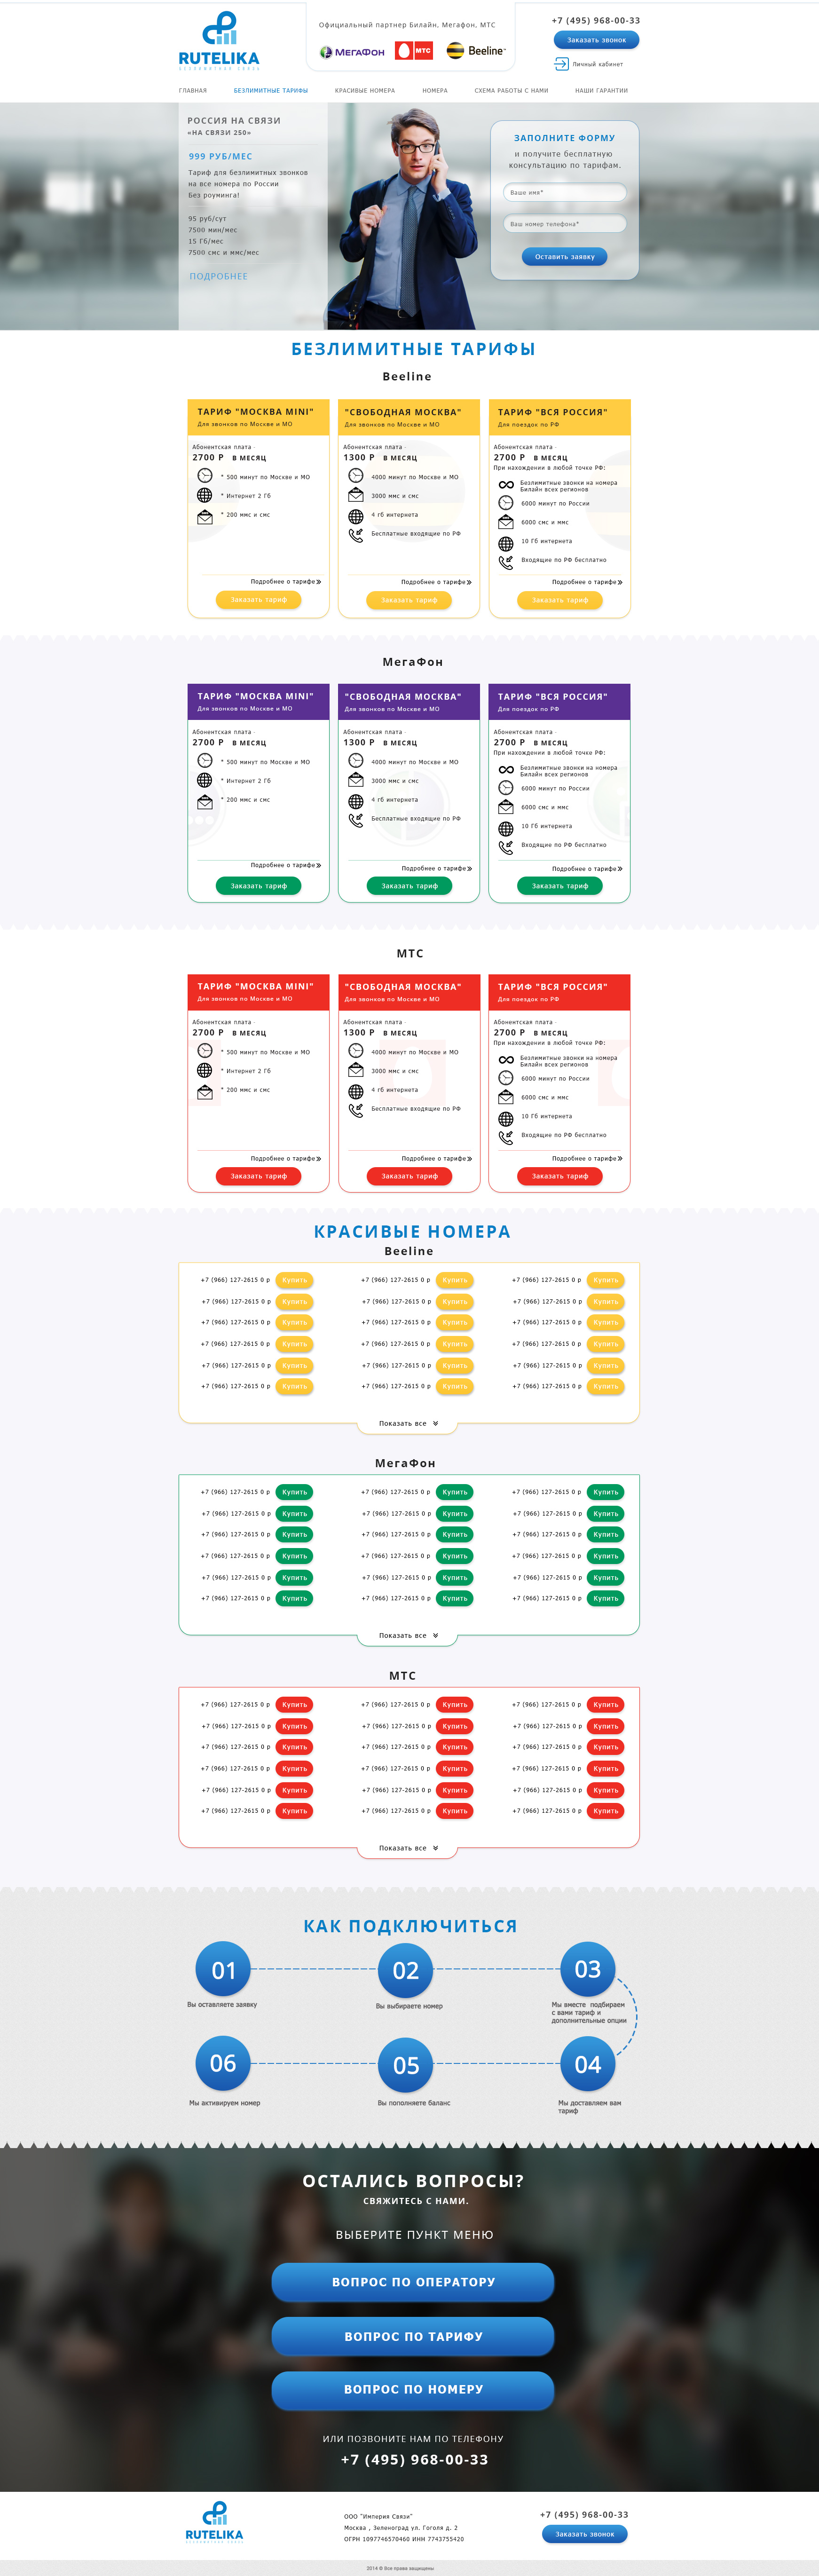Click the Rutelika logo in the header
The image size is (819, 2576).
(219, 41)
